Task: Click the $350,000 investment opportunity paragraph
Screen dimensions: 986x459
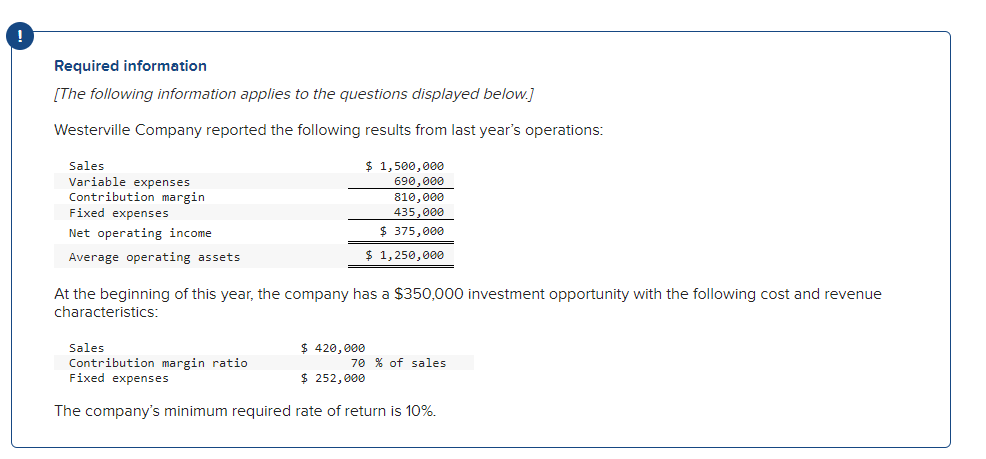Action: coord(468,303)
